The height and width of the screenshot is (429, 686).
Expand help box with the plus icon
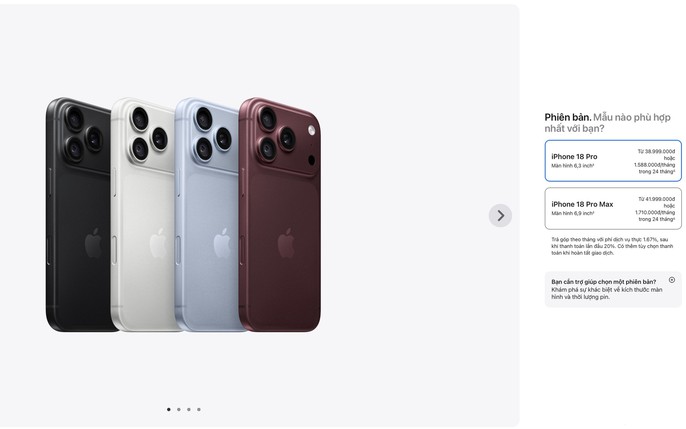(672, 280)
